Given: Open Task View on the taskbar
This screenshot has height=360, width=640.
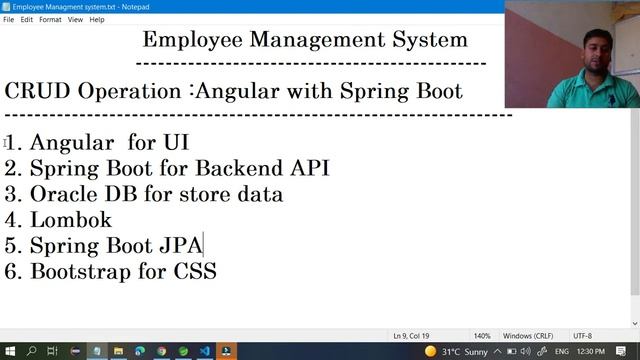Looking at the screenshot, I should coord(52,351).
